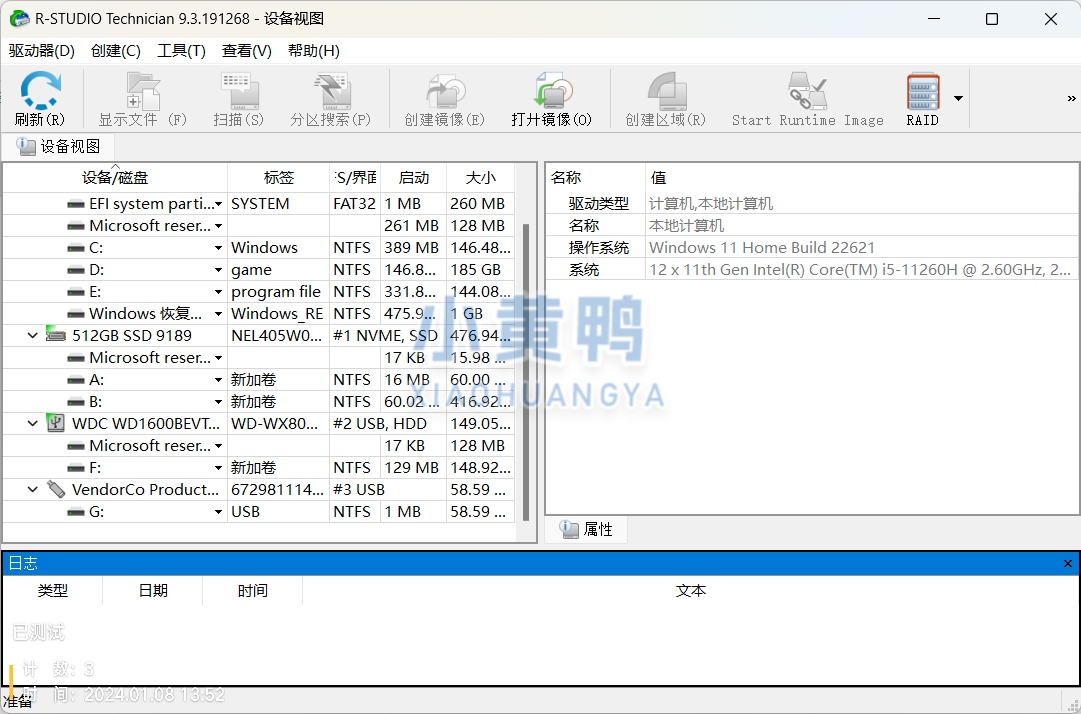Click the EFI system partition icon
Viewport: 1081px width, 714px height.
[x=76, y=204]
